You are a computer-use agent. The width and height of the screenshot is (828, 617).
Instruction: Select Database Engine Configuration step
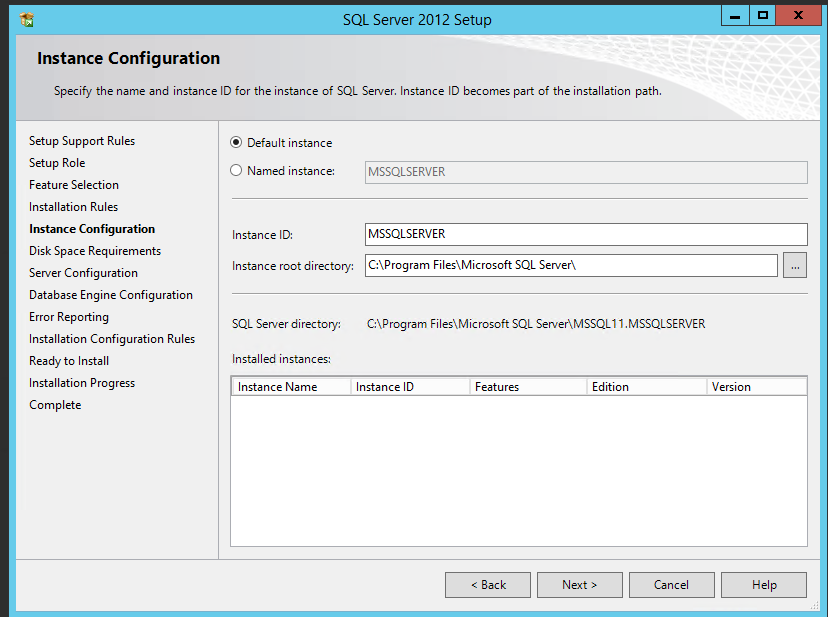click(x=111, y=295)
